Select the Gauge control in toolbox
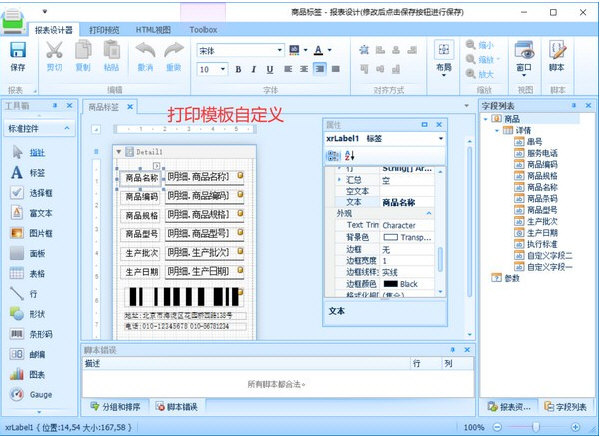This screenshot has width=600, height=437. coord(17,394)
